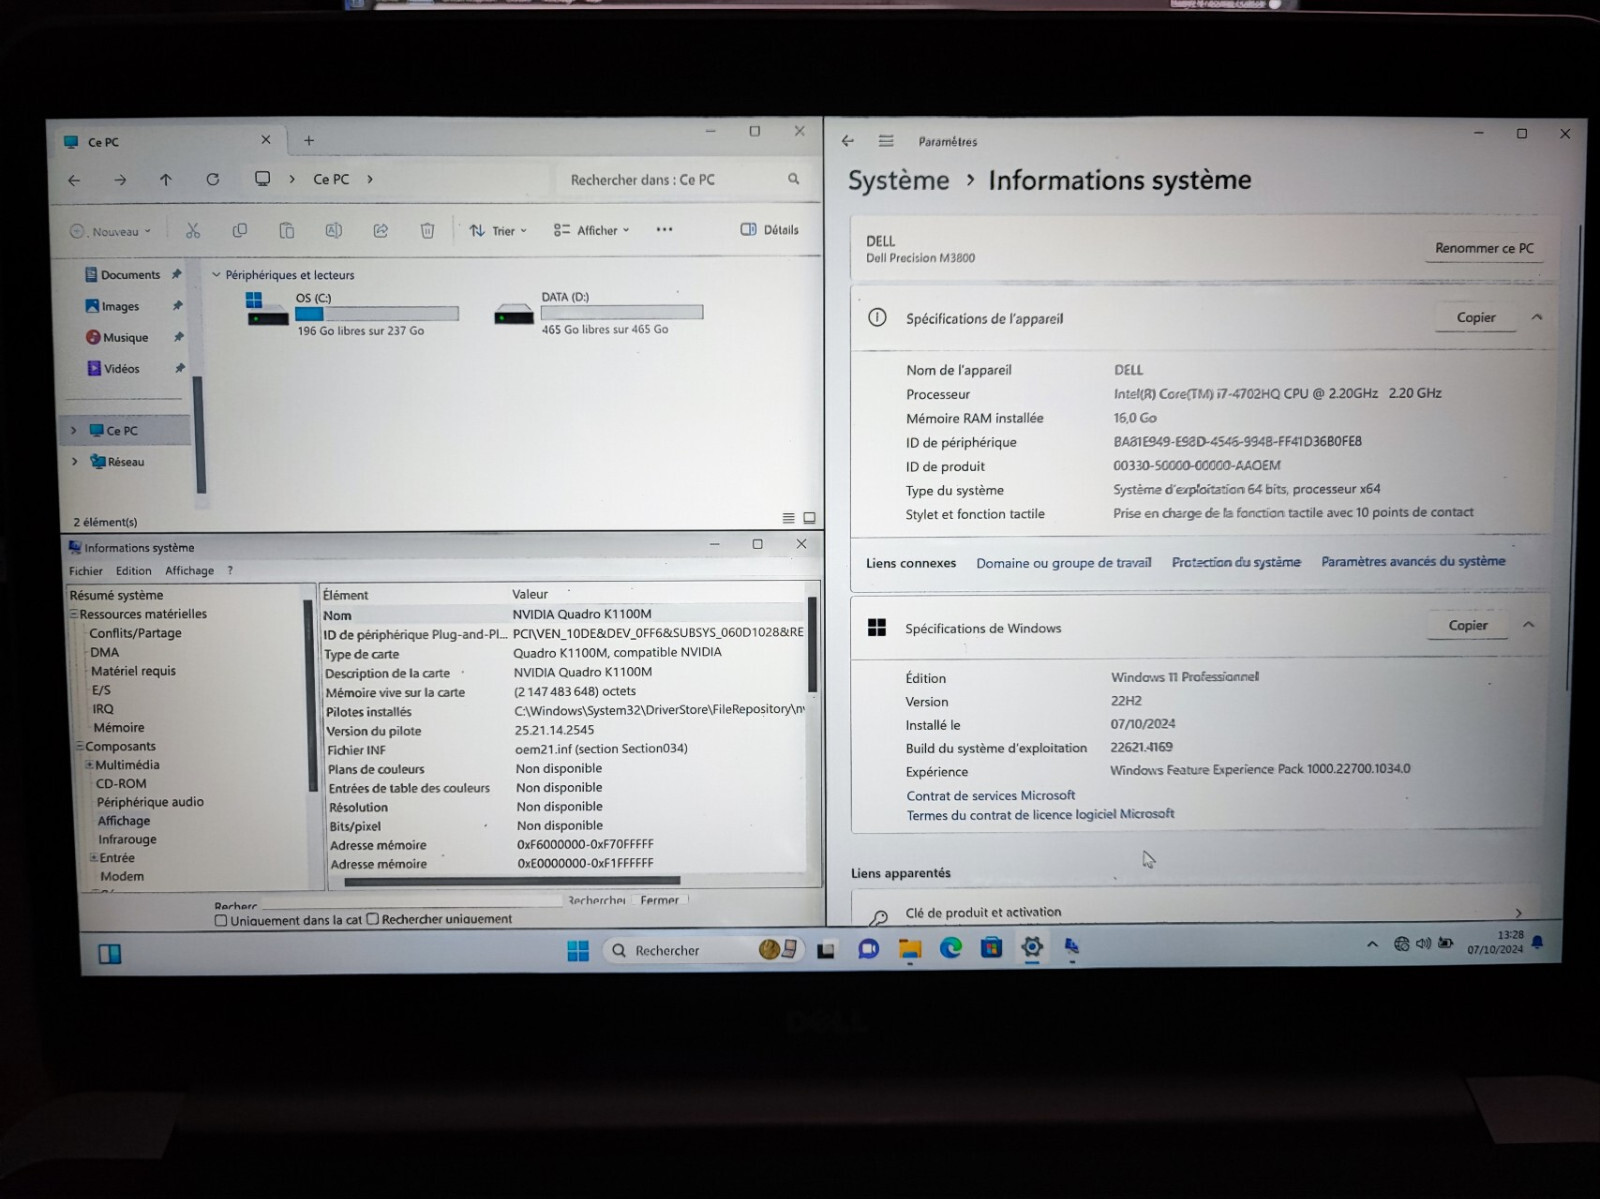Open the Afficher view dropdown
This screenshot has height=1199, width=1600.
click(591, 230)
